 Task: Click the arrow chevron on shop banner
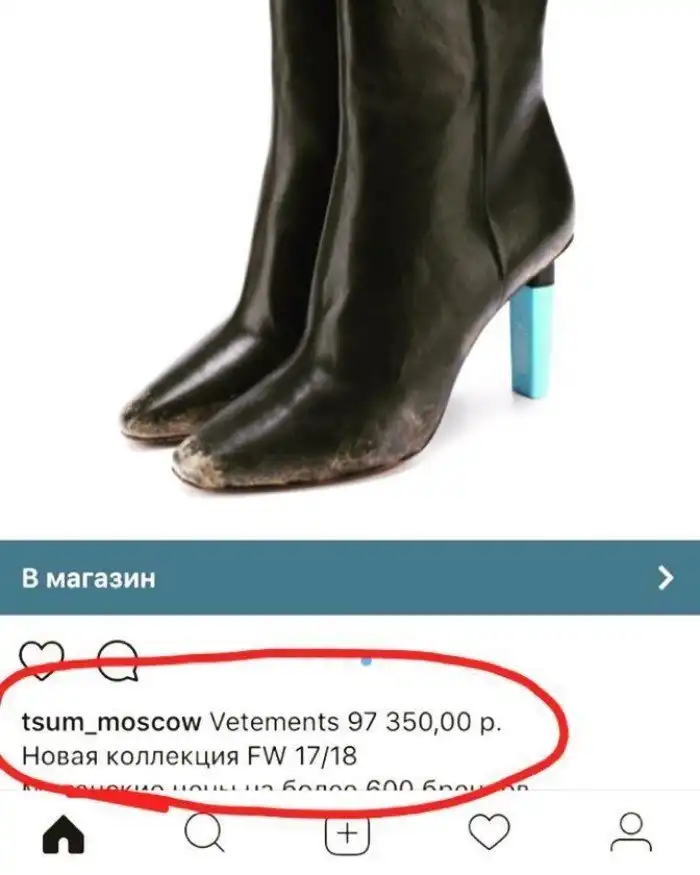click(665, 578)
